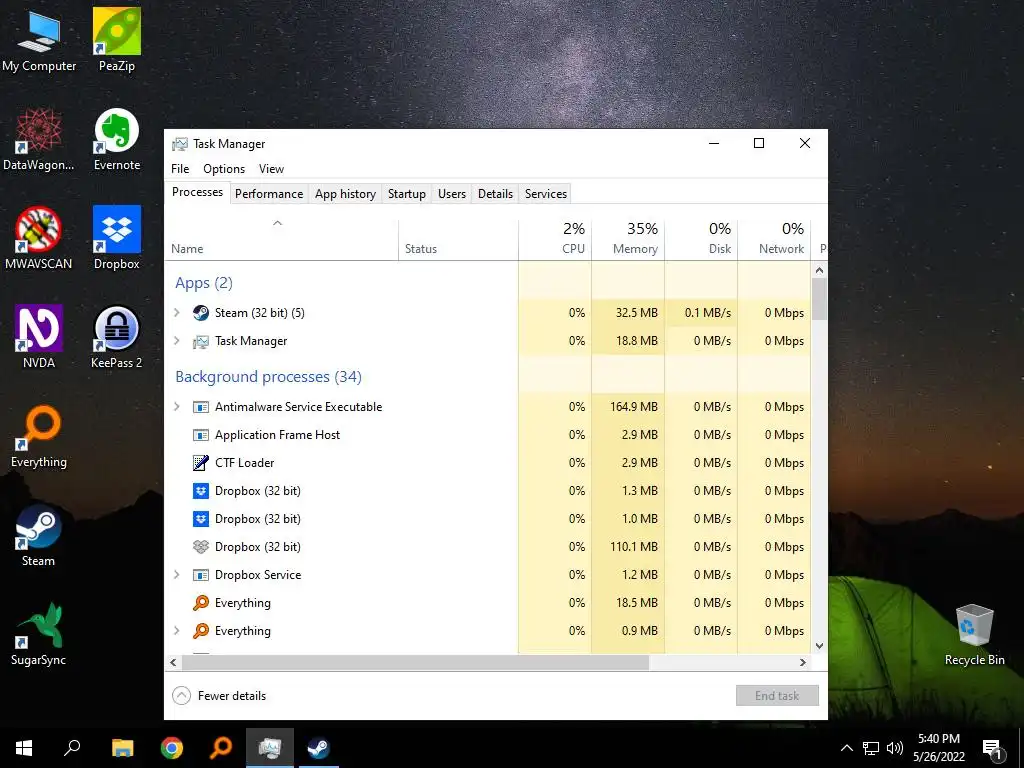Switch to the Users tab
Viewport: 1024px width, 768px height.
(452, 194)
